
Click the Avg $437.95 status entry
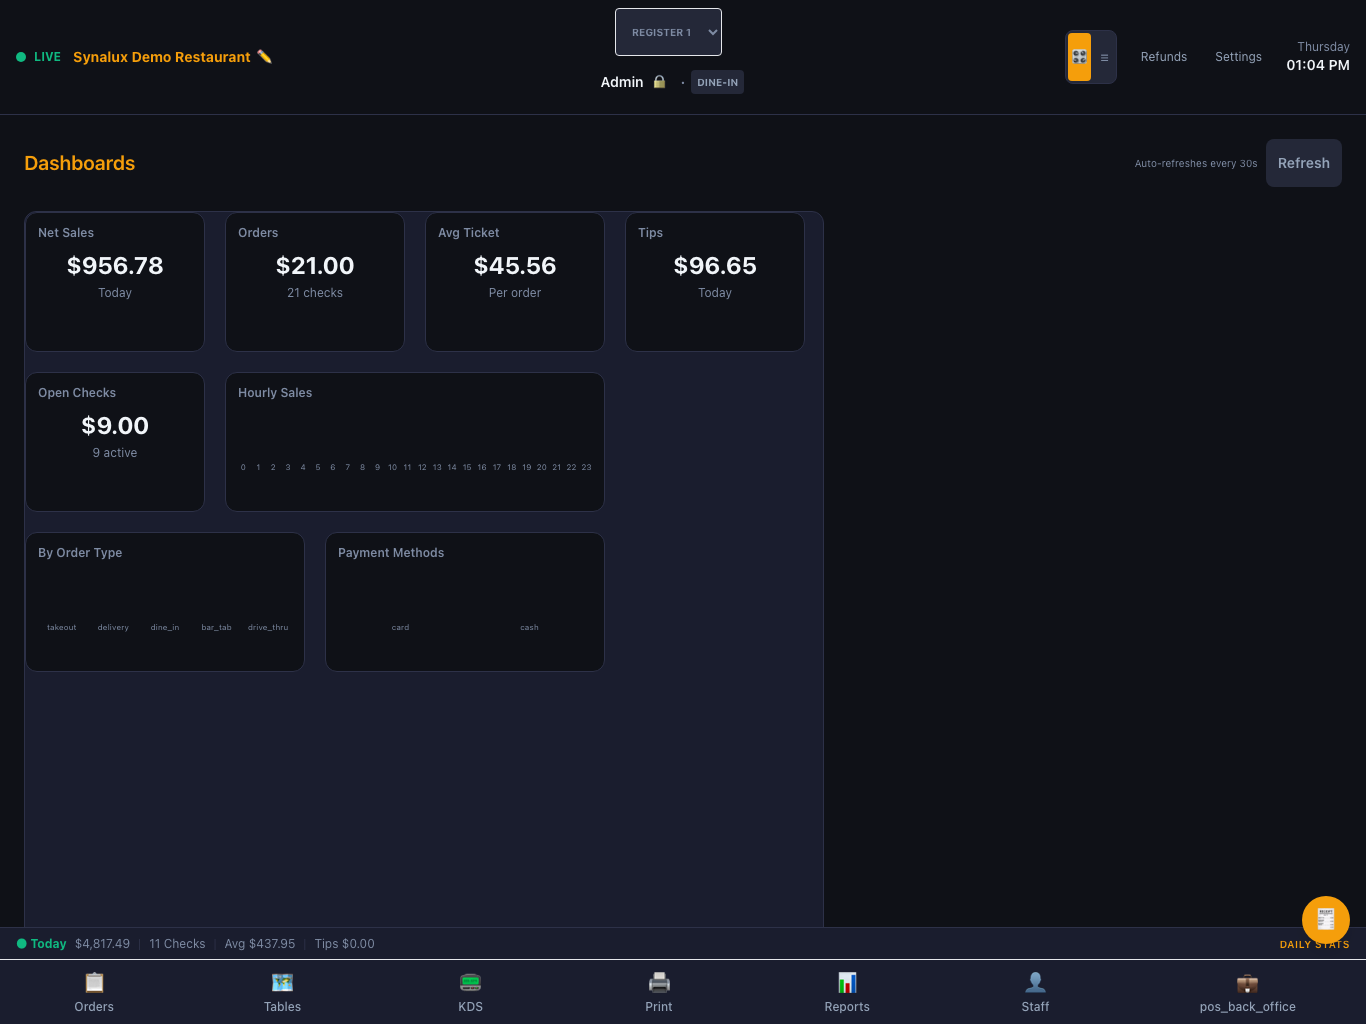click(x=260, y=944)
